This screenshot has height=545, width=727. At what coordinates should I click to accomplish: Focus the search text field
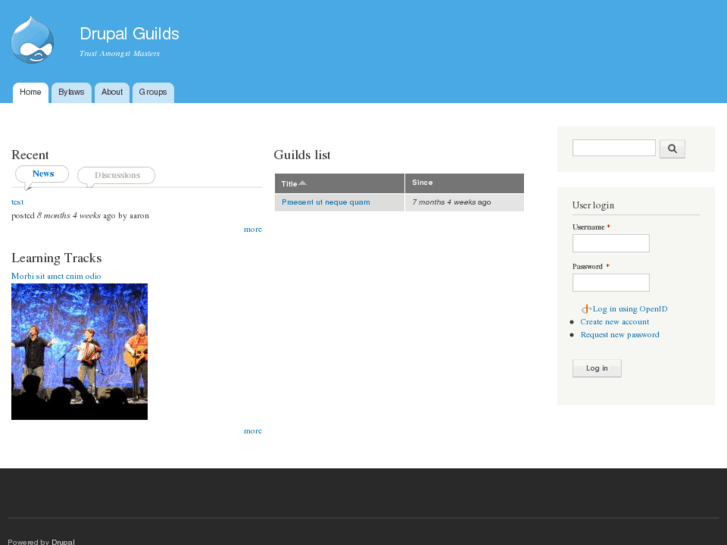(x=614, y=148)
